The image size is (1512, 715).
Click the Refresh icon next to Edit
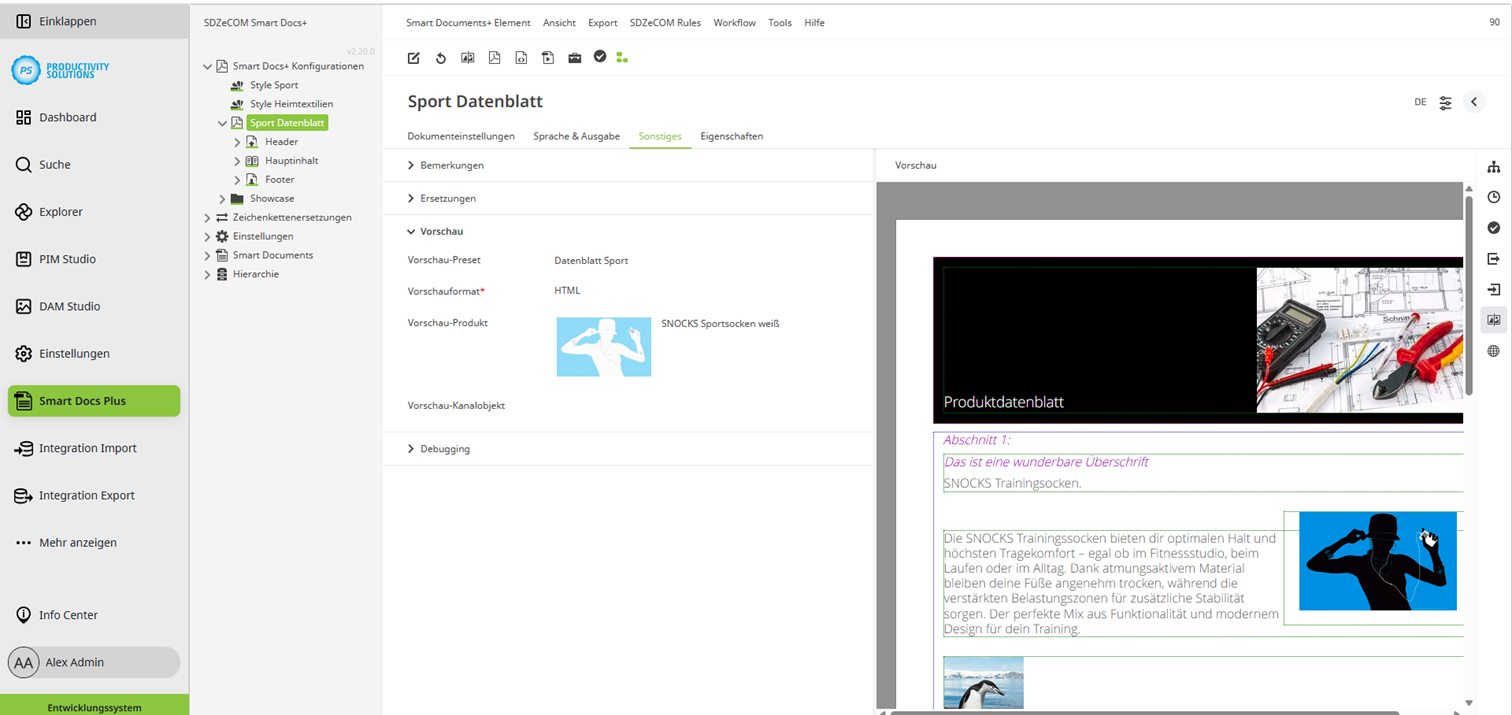(440, 58)
